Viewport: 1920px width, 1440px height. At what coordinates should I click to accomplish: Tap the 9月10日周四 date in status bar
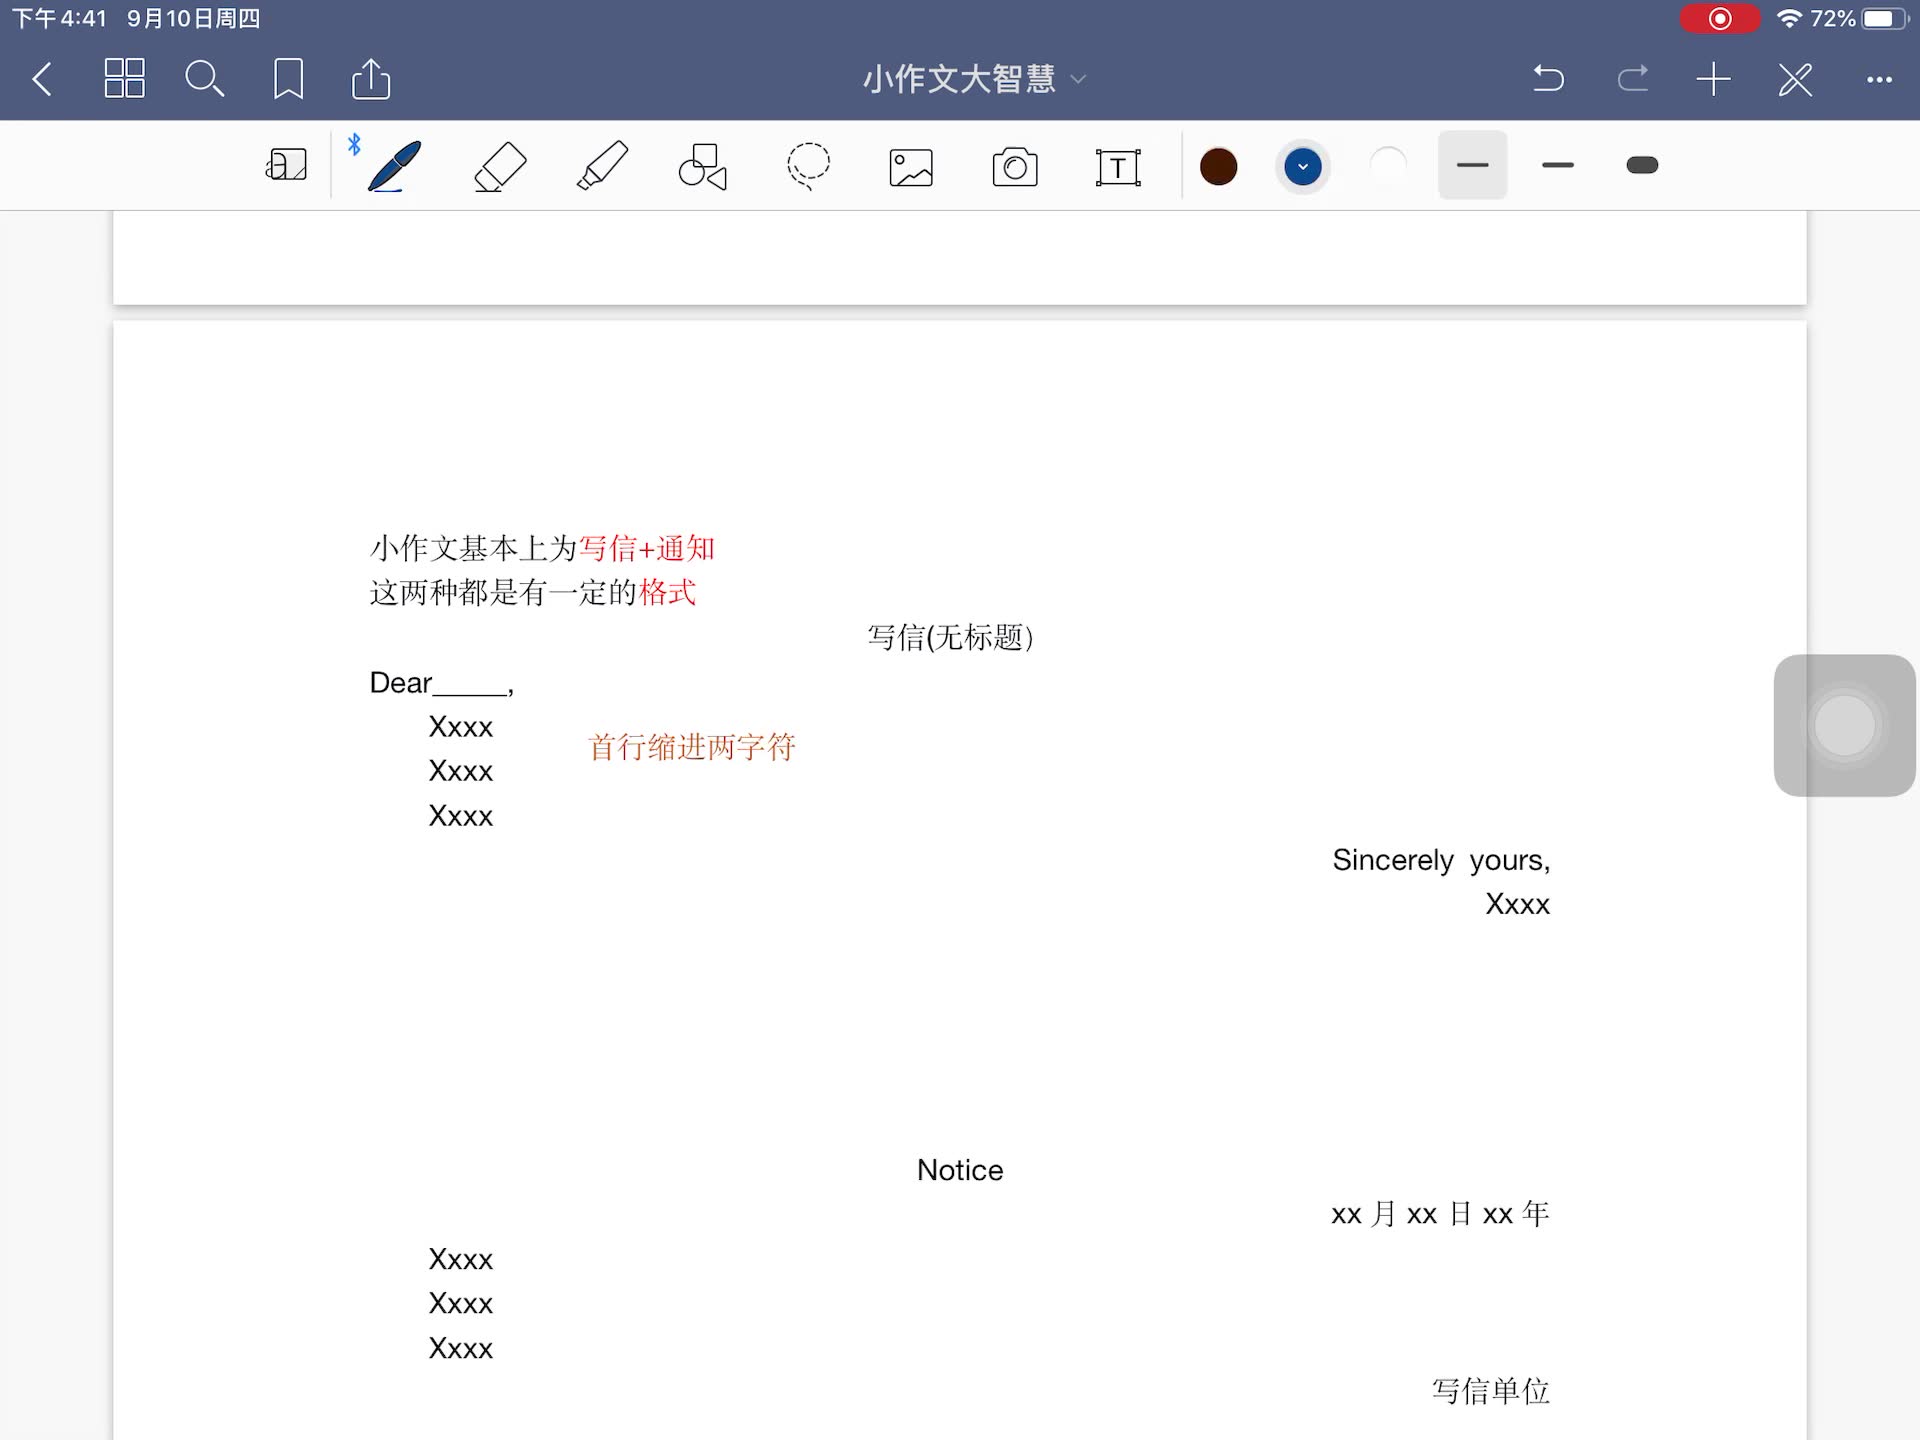pyautogui.click(x=193, y=18)
